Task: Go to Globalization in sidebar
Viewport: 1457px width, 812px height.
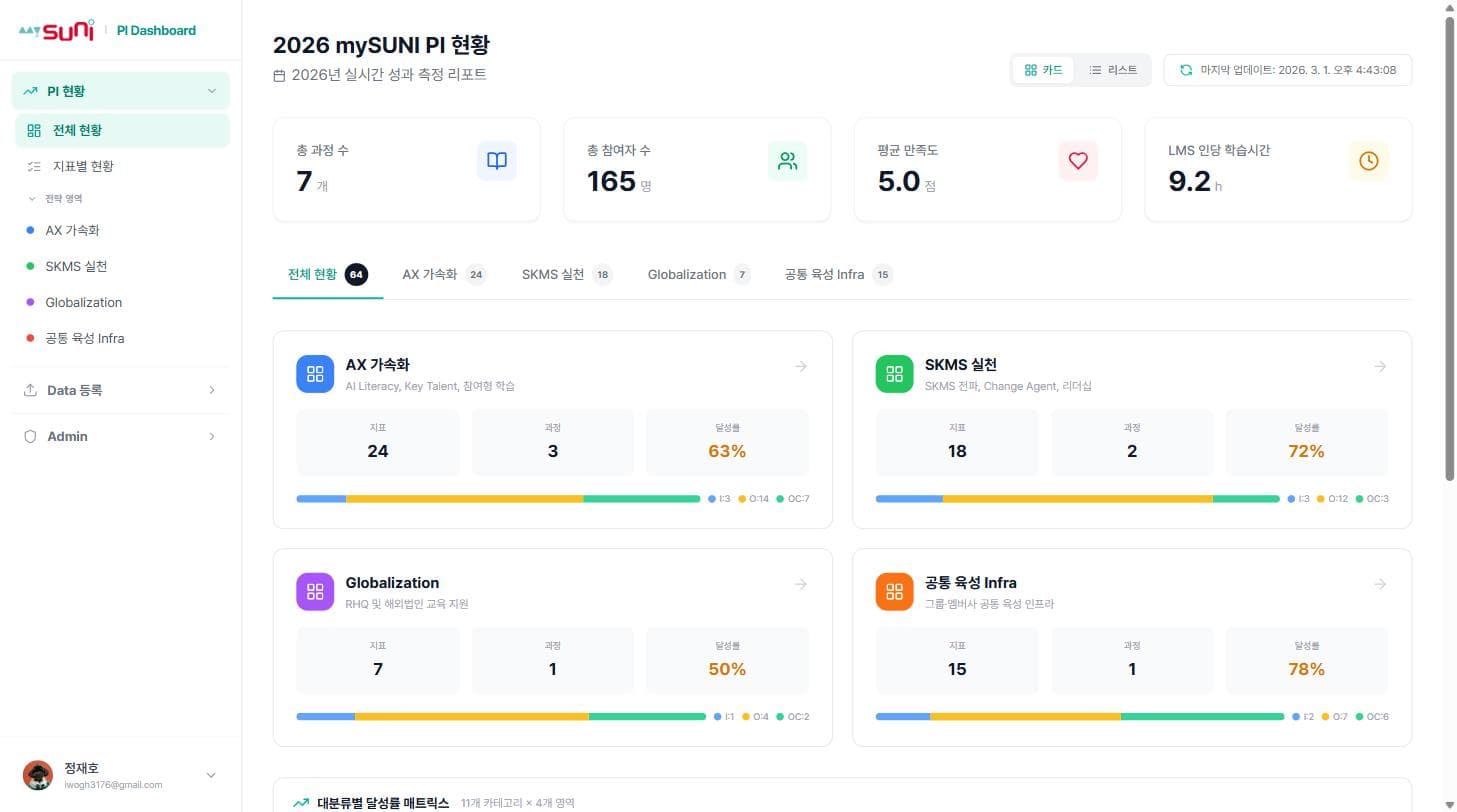Action: 122,302
